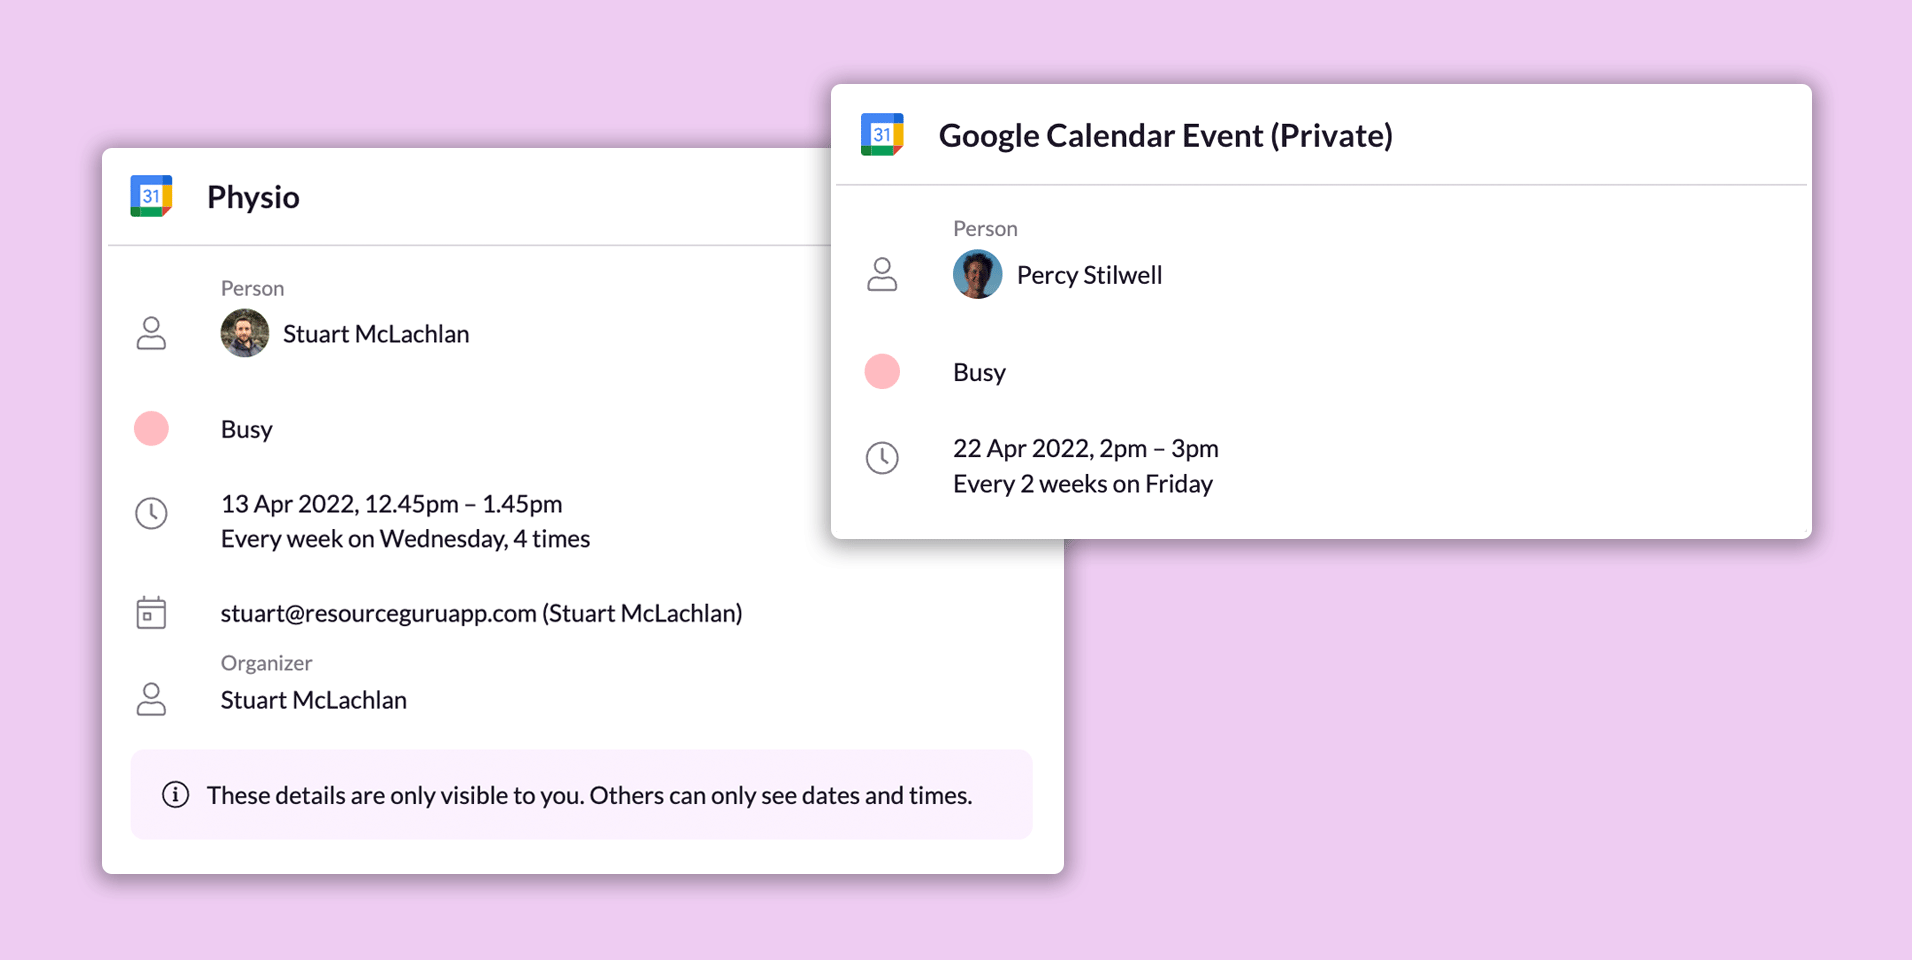Select the Physio event title
Screen dimensions: 1912x960
pos(253,197)
